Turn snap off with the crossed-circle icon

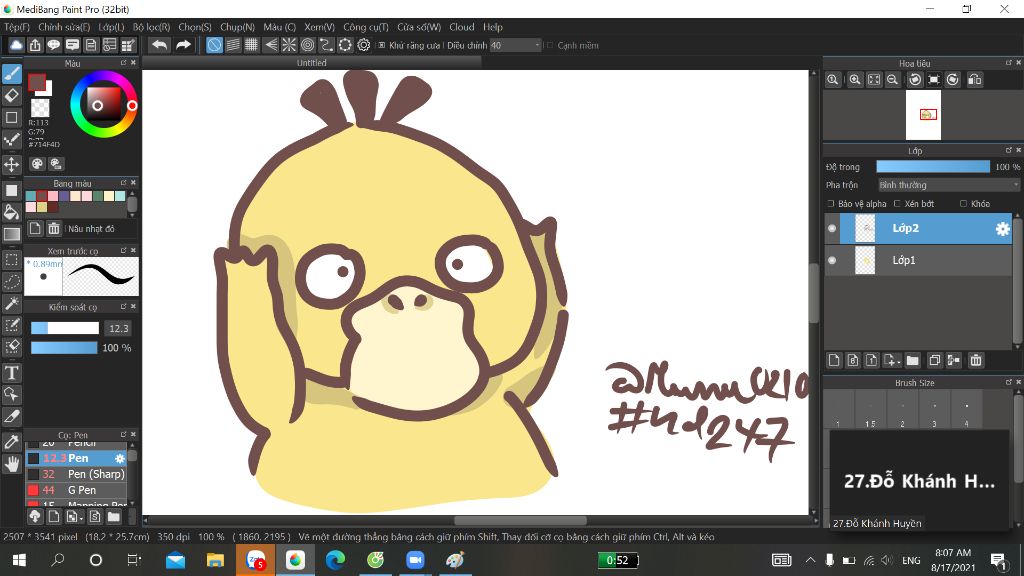(x=214, y=45)
